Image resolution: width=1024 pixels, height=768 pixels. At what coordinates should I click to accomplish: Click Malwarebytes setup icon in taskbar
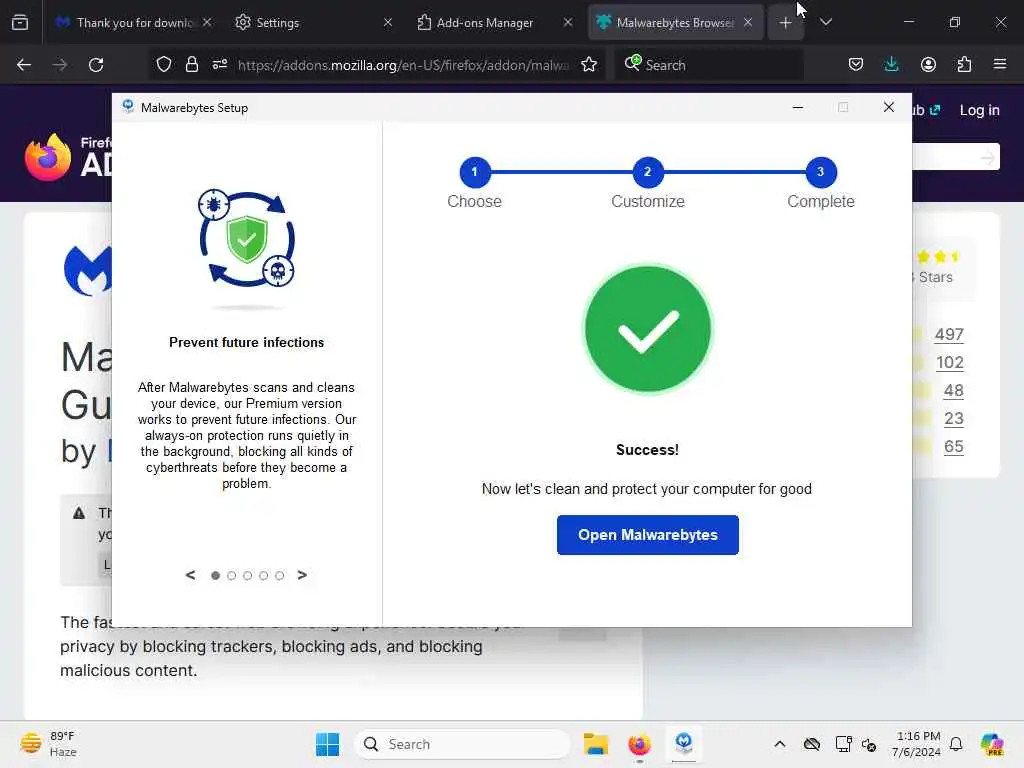(x=684, y=744)
